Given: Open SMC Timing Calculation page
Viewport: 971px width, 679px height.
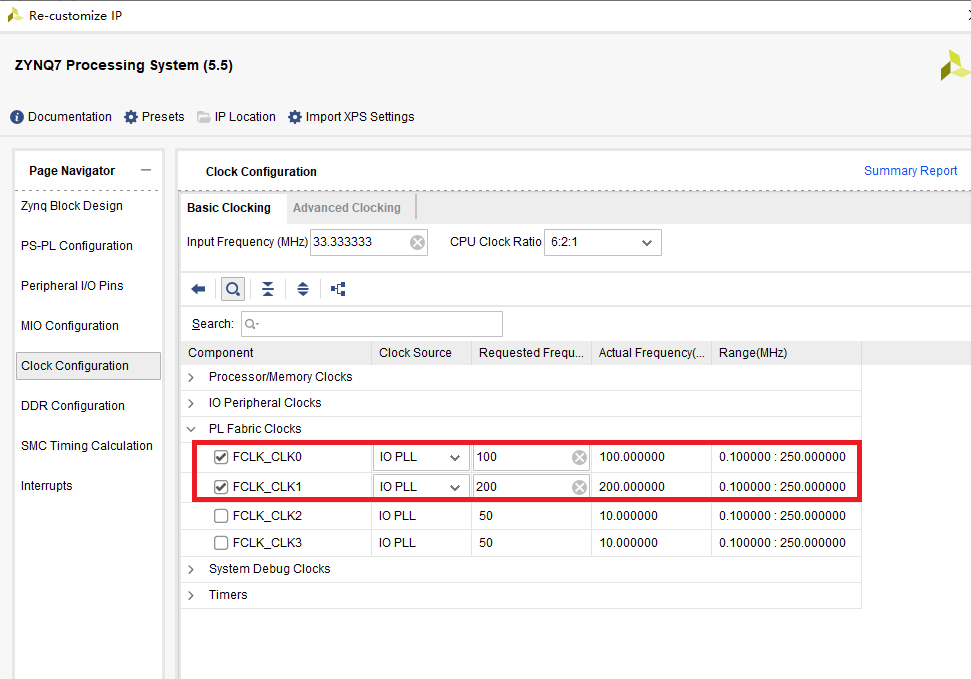Looking at the screenshot, I should coord(87,445).
